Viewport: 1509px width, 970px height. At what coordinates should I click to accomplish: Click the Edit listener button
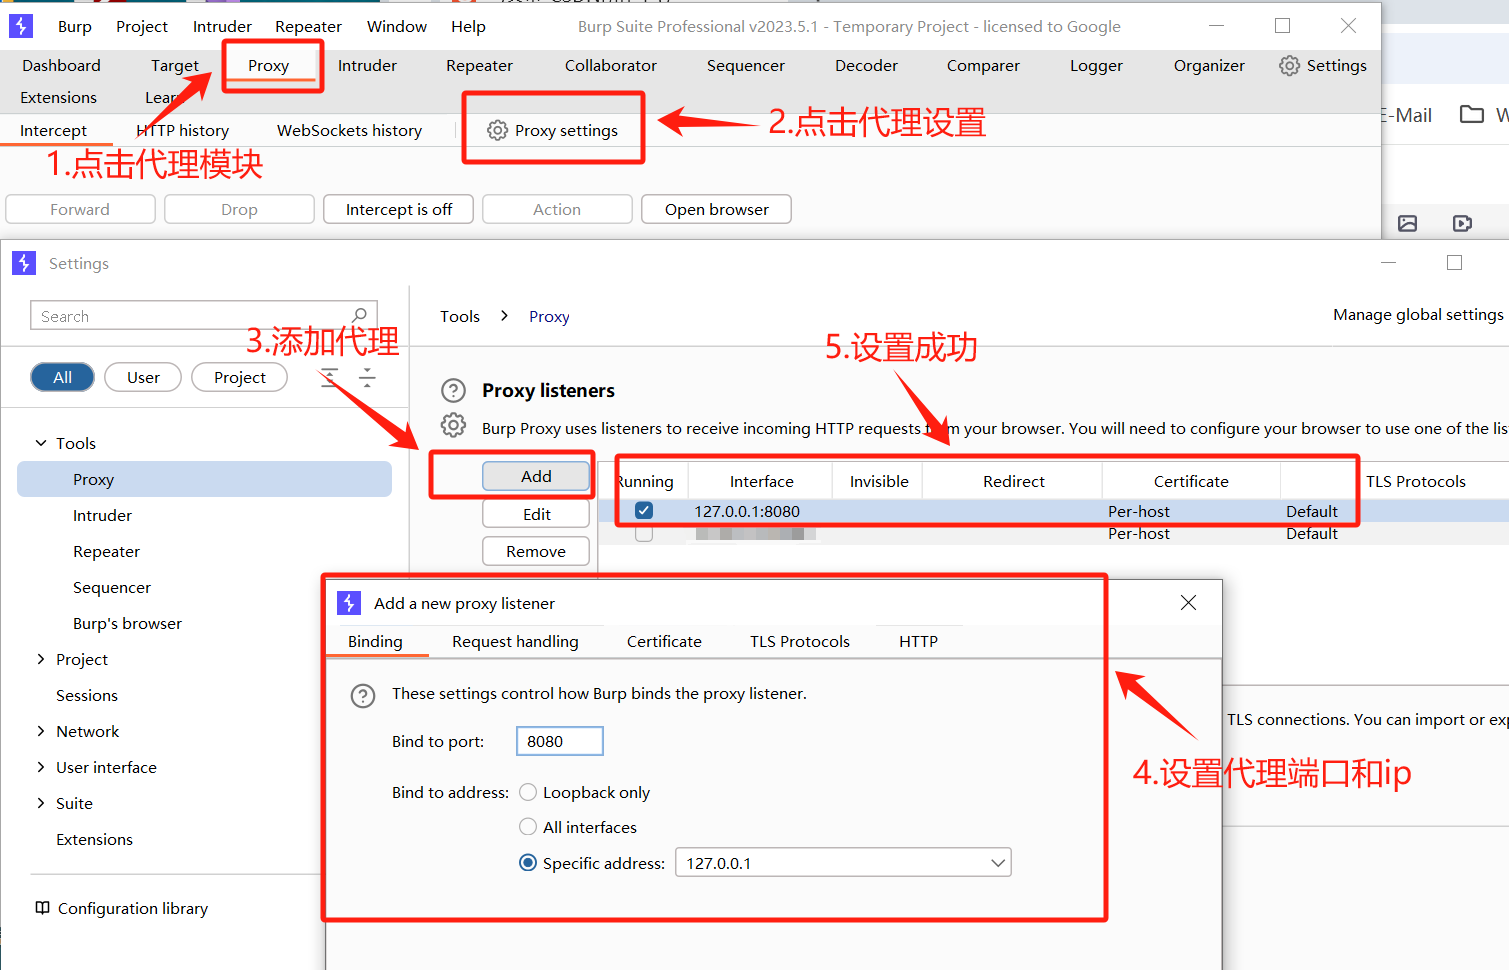pyautogui.click(x=536, y=514)
